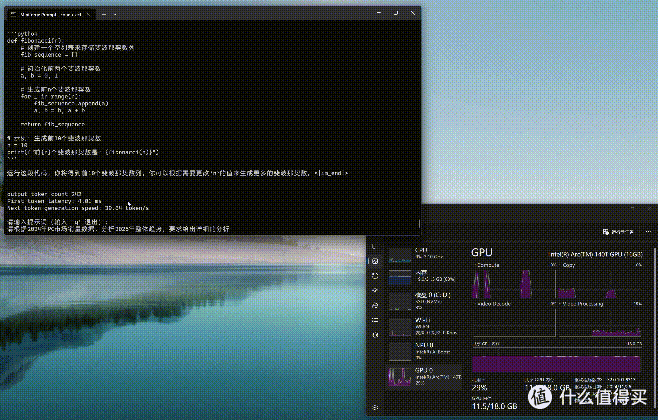Screen dimensions: 658x420
Task: Select Wi-Fi in the performance list
Action: pyautogui.click(x=424, y=326)
